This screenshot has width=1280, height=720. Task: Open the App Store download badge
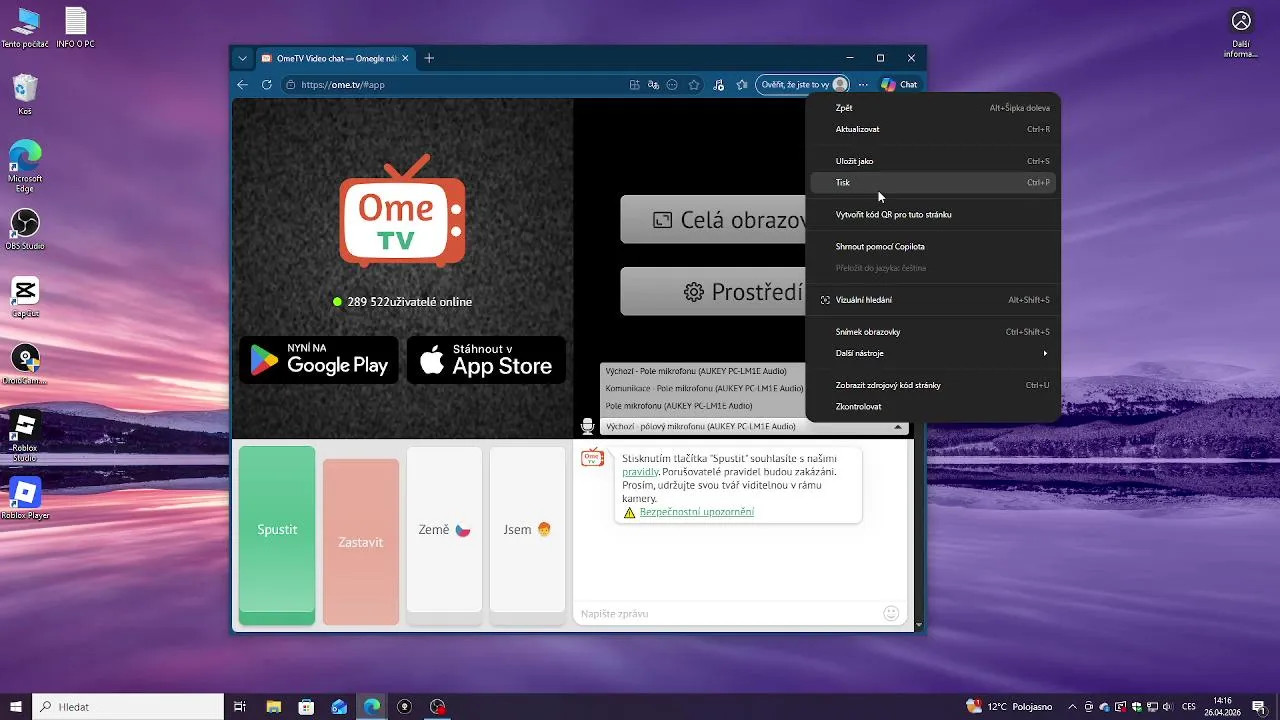point(486,360)
